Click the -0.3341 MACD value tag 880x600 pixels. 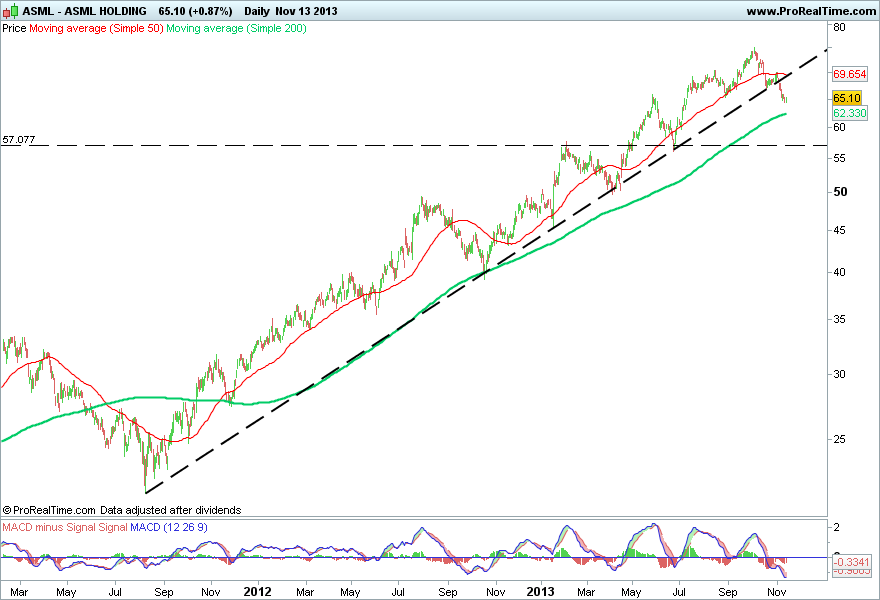(851, 562)
